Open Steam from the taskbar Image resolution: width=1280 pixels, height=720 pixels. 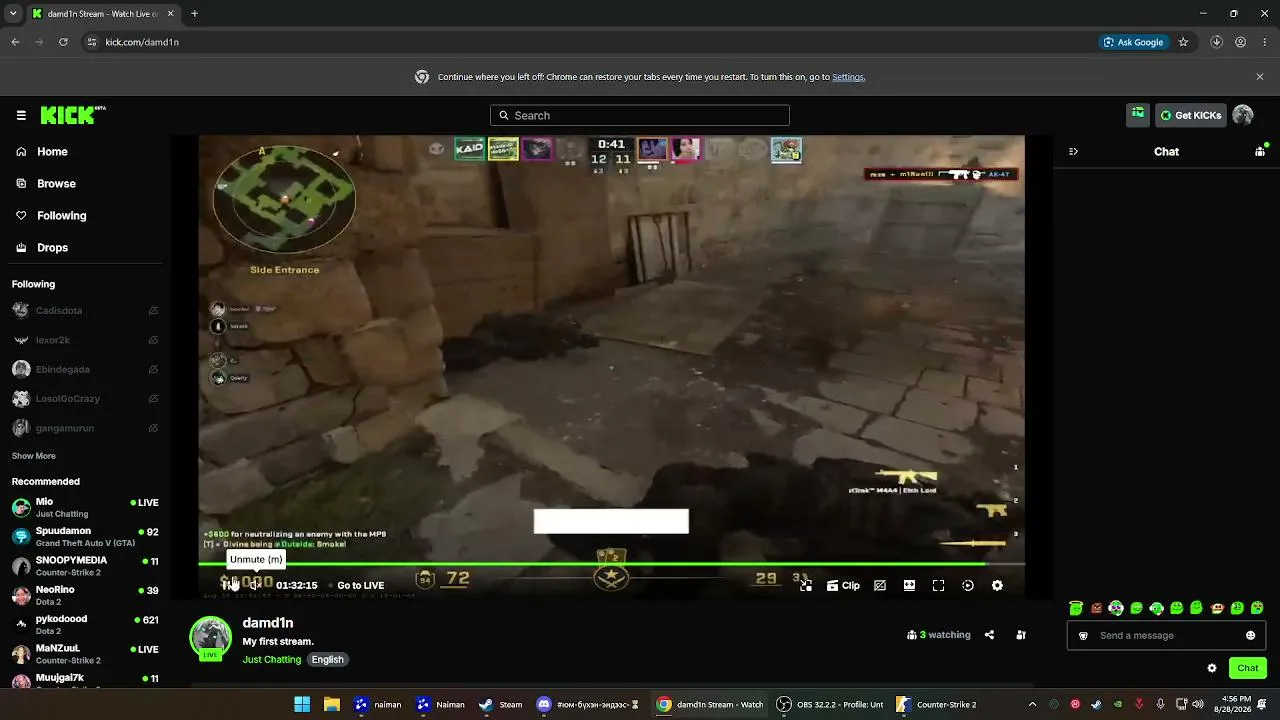[500, 704]
